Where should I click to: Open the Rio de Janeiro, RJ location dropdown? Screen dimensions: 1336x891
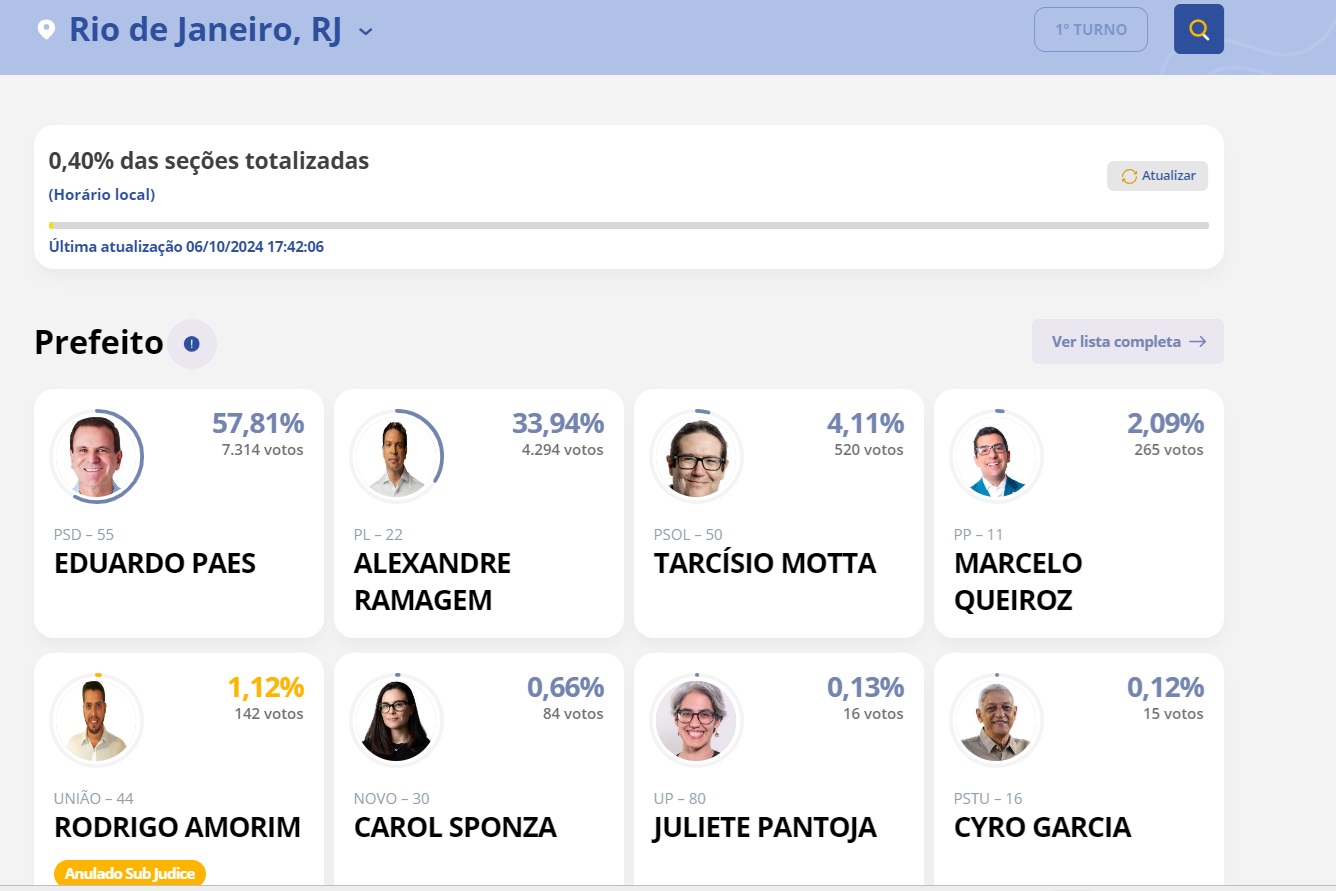pos(205,30)
